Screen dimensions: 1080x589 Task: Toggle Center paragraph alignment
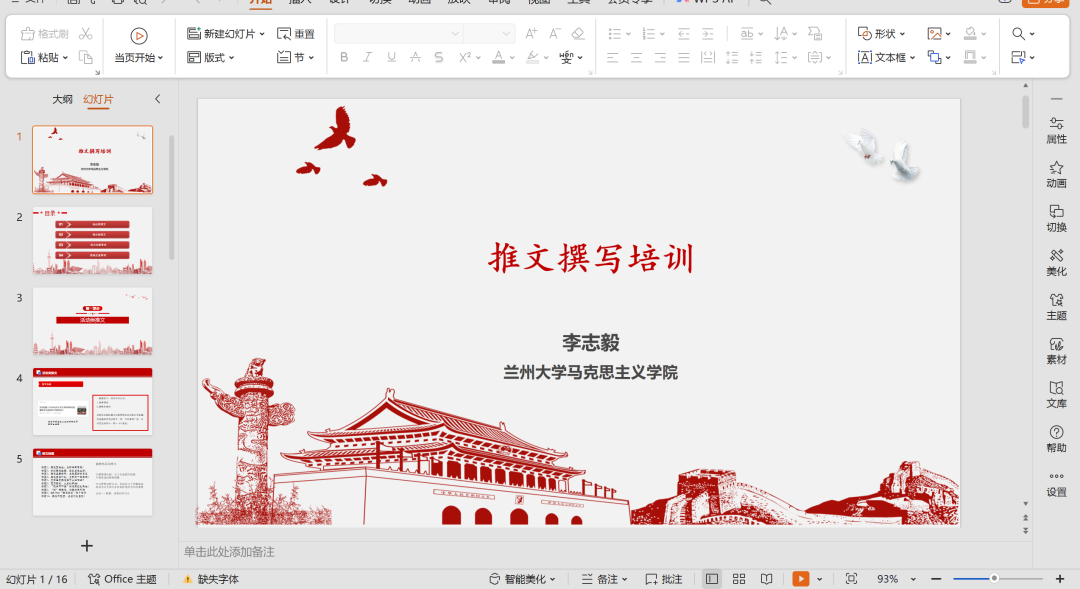click(x=636, y=57)
